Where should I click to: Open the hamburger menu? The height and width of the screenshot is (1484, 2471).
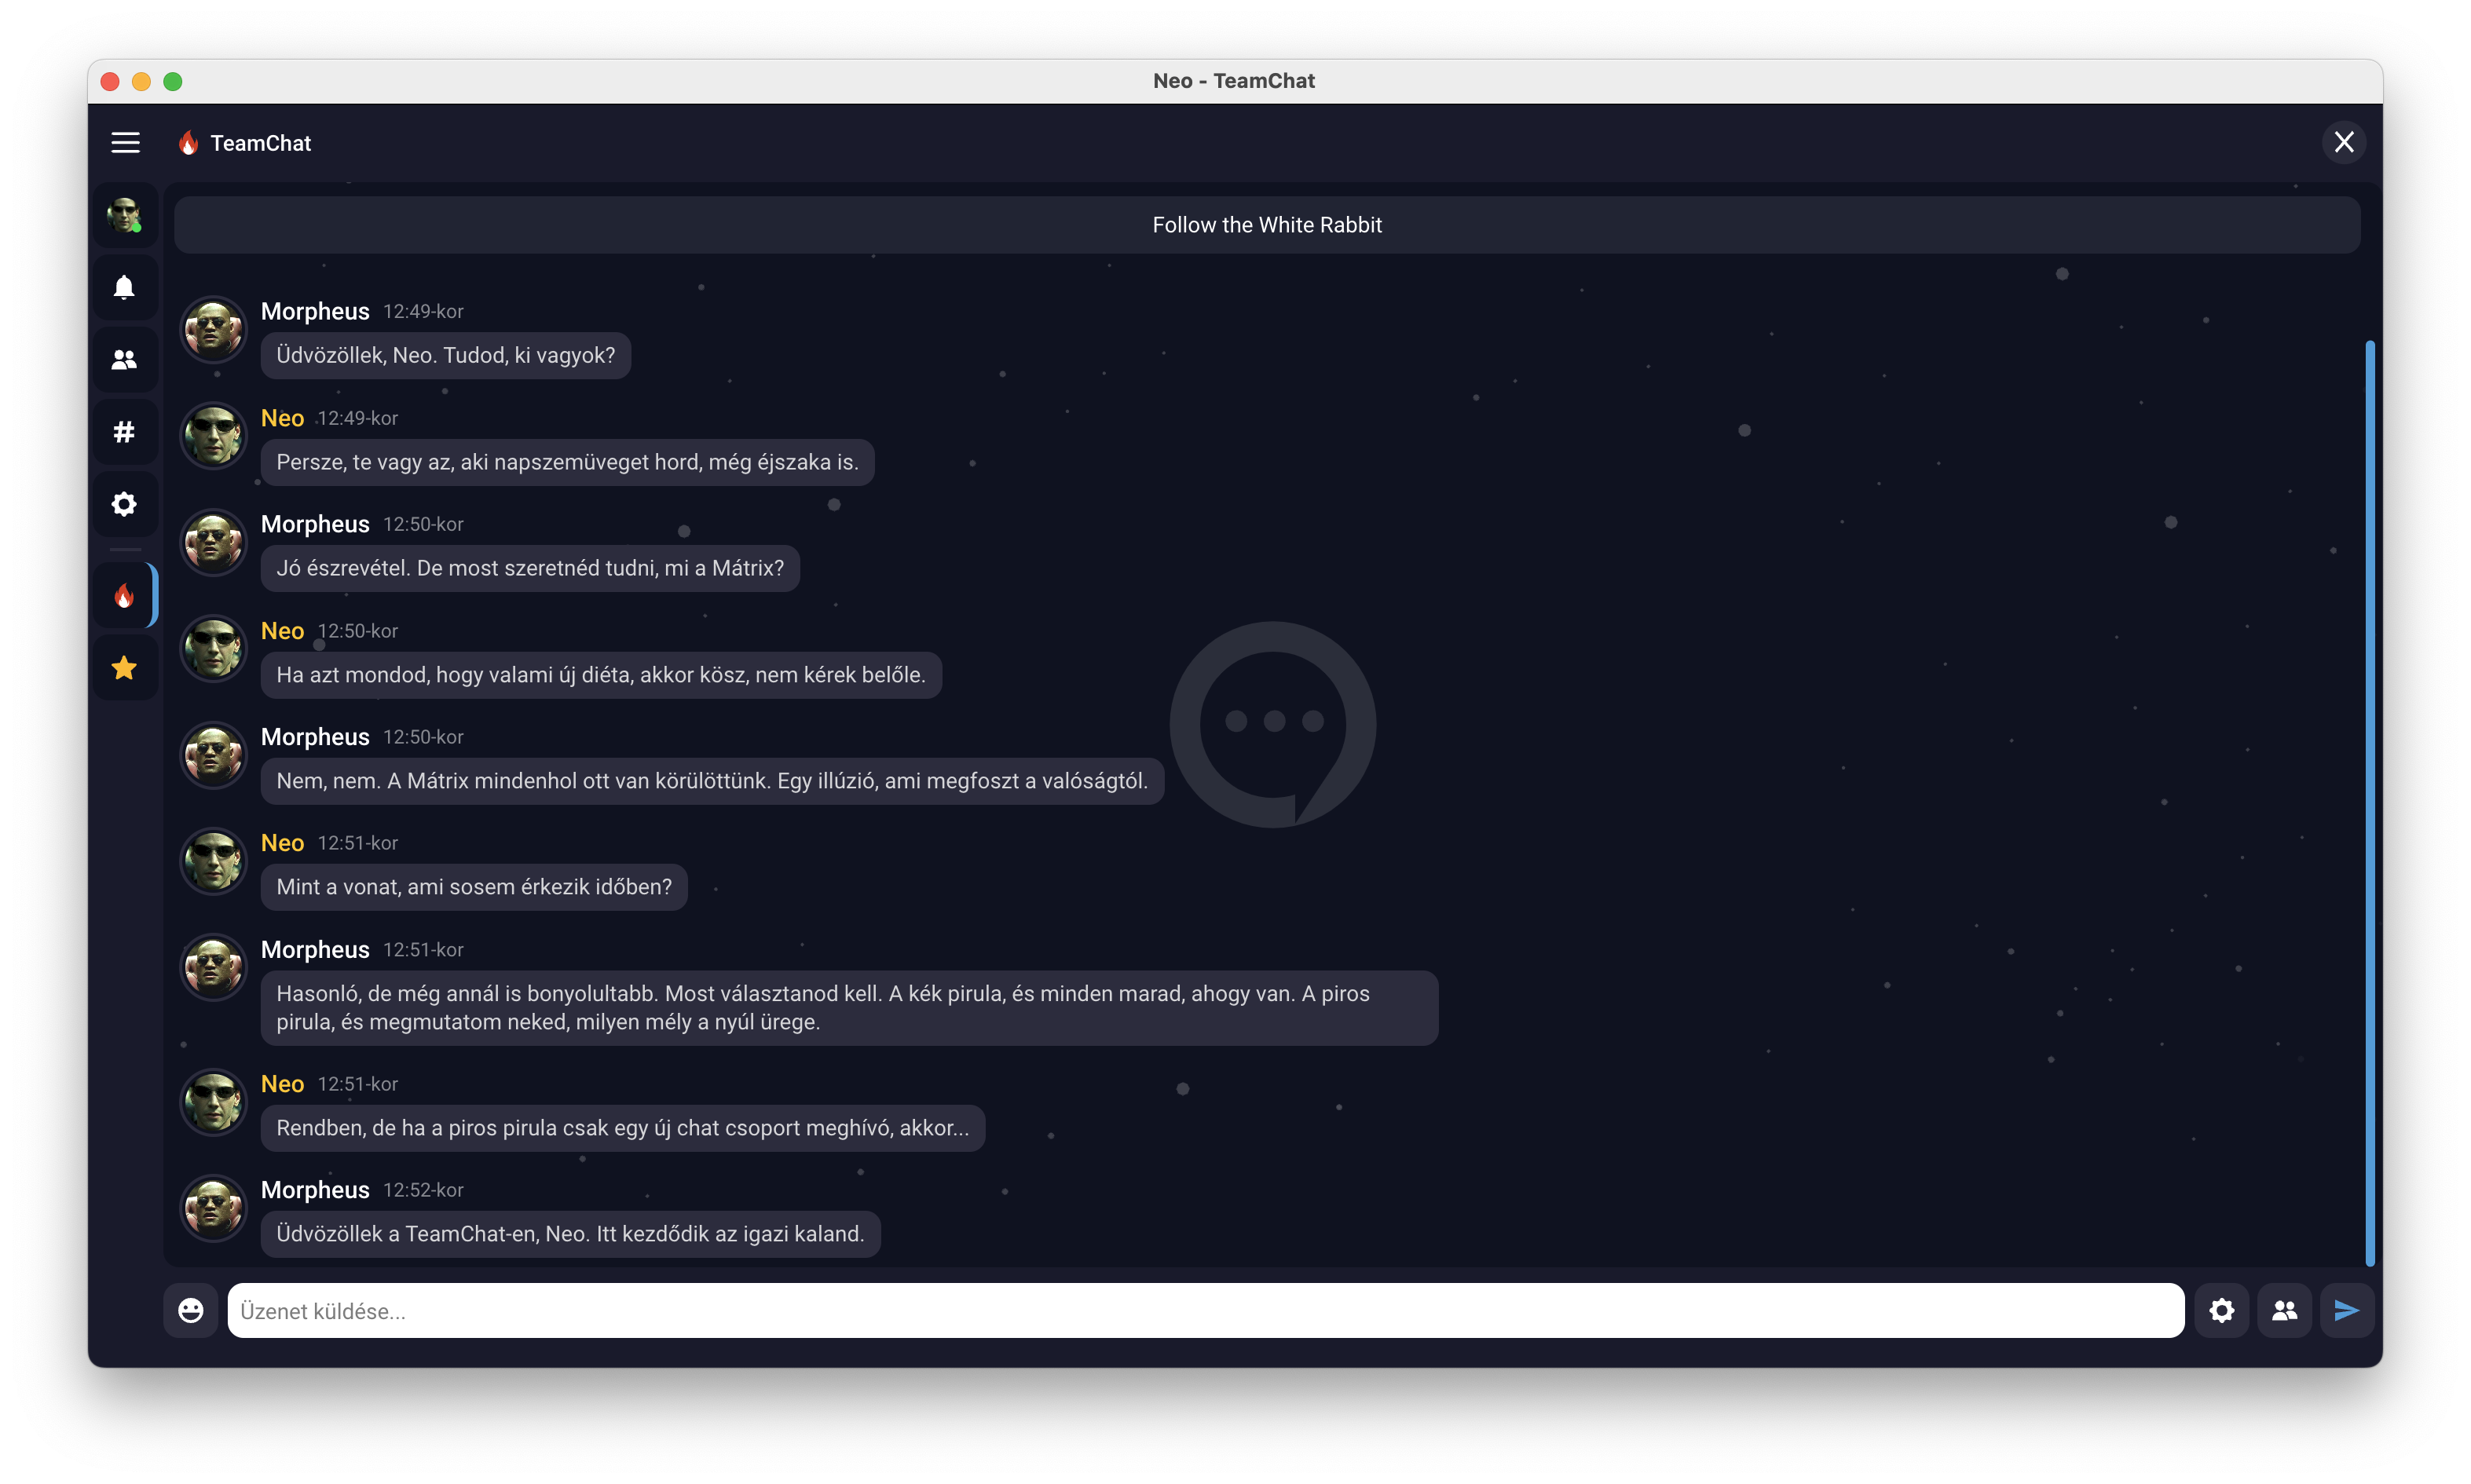125,143
